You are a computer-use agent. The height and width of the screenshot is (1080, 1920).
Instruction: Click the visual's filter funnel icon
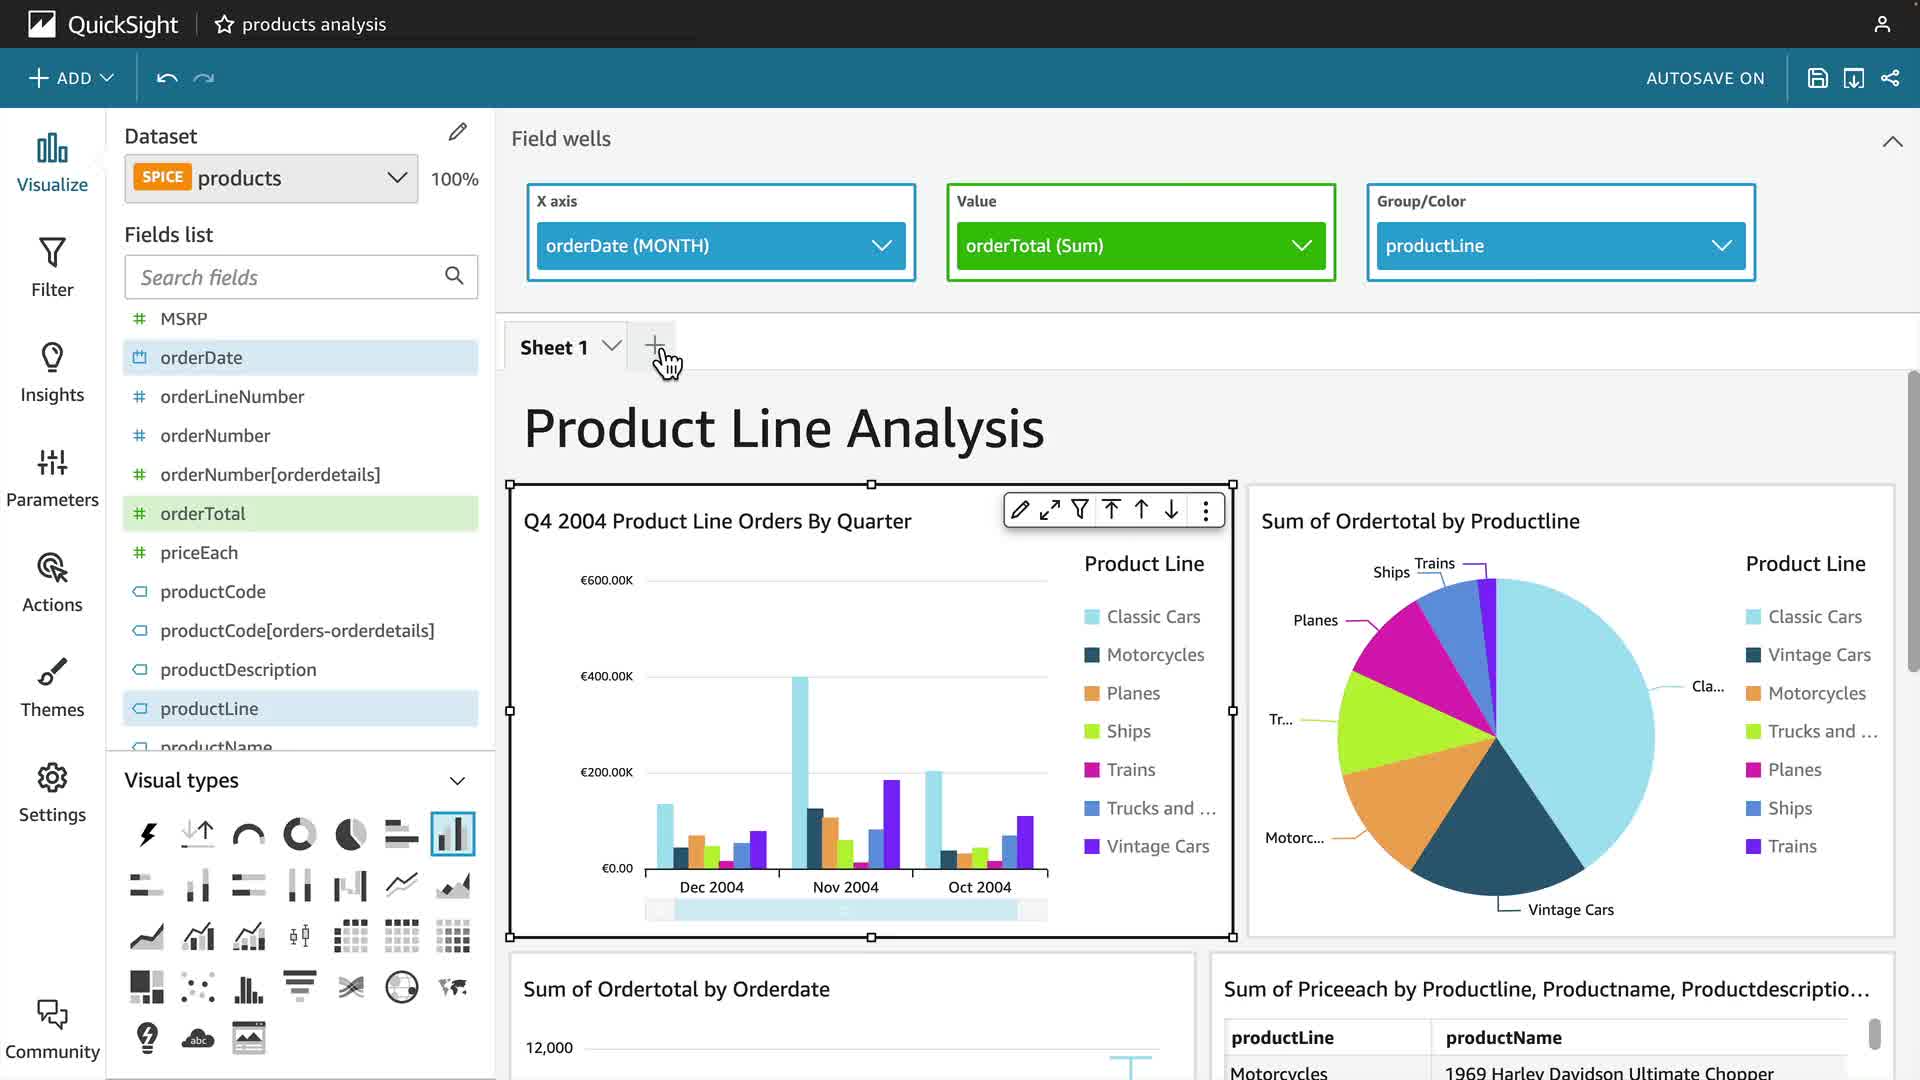pyautogui.click(x=1080, y=510)
